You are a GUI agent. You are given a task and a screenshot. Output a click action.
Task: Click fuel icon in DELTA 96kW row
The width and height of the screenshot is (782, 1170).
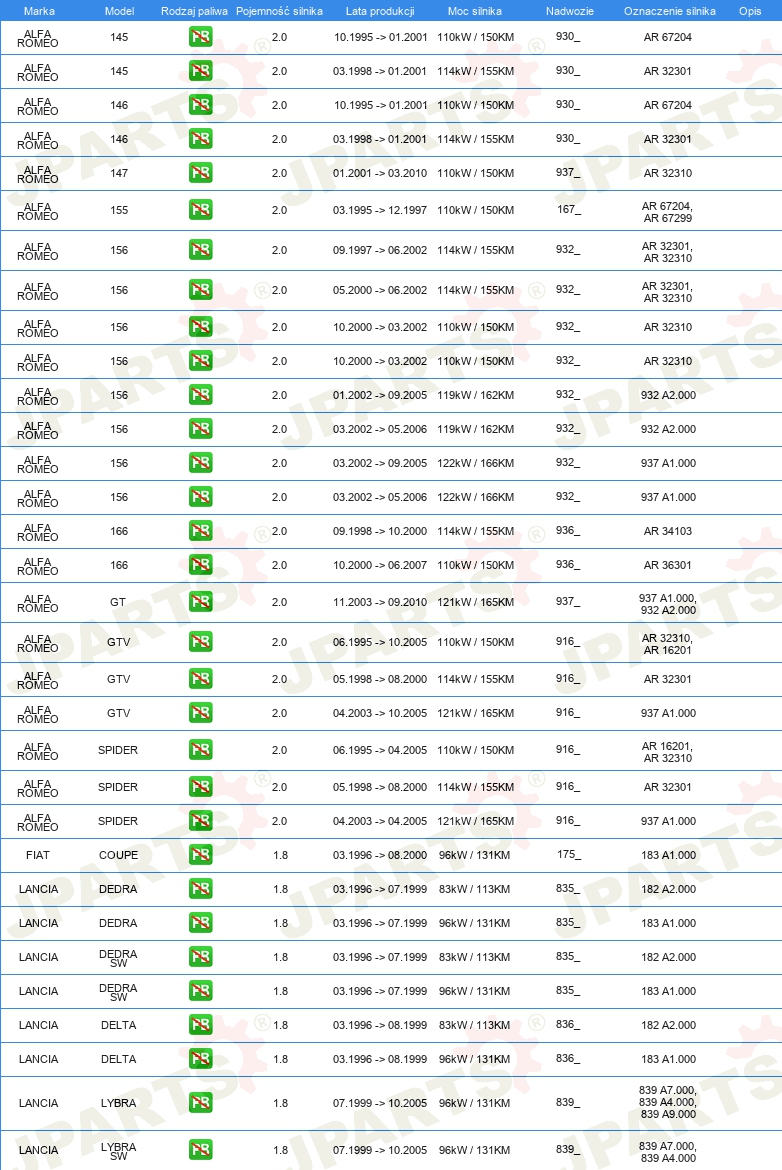click(x=201, y=1059)
